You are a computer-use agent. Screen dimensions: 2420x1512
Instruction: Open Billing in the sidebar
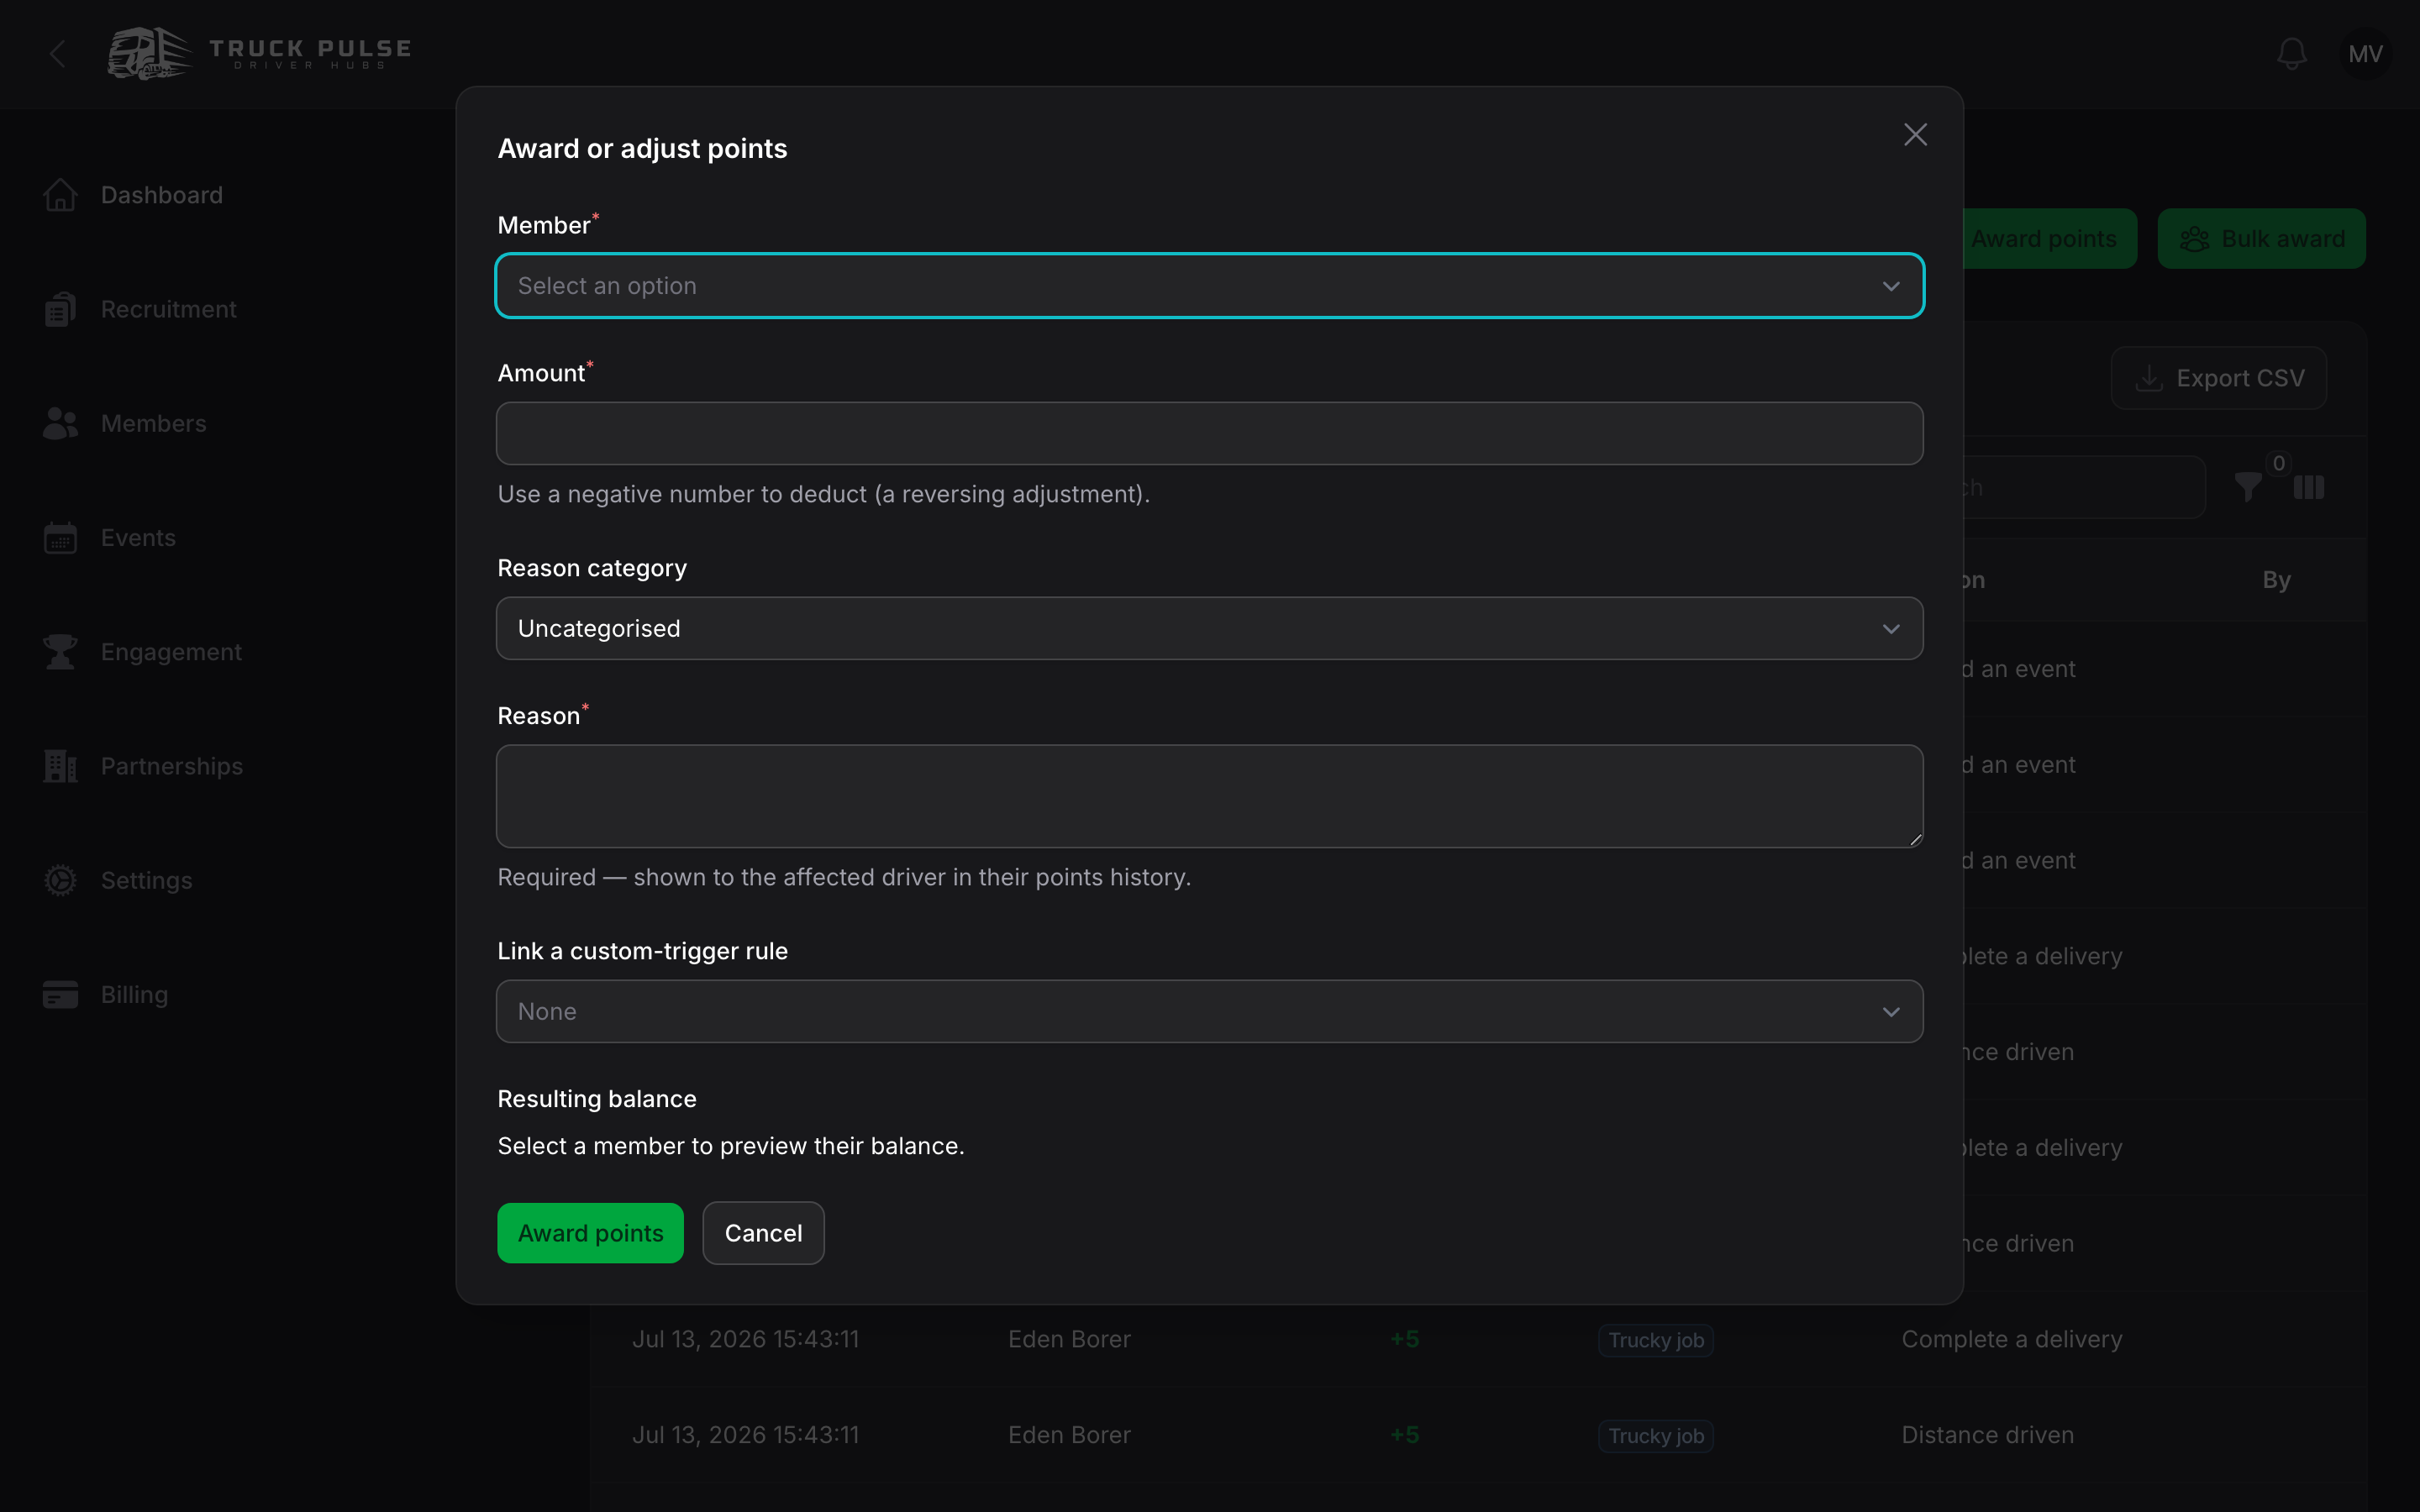pos(134,995)
